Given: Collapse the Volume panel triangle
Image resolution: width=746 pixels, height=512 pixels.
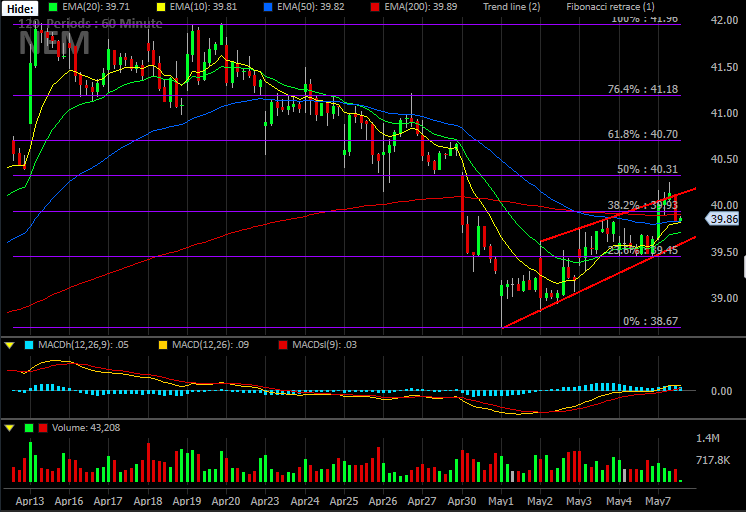Looking at the screenshot, I should coord(10,428).
